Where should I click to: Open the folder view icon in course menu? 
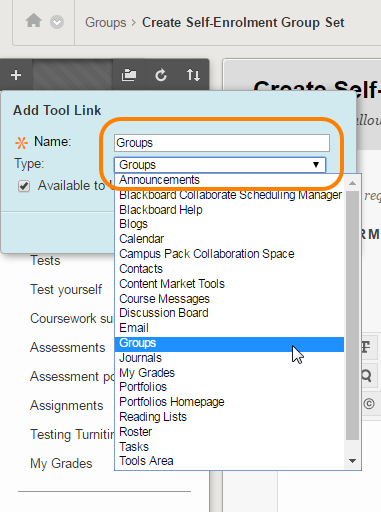click(x=129, y=75)
